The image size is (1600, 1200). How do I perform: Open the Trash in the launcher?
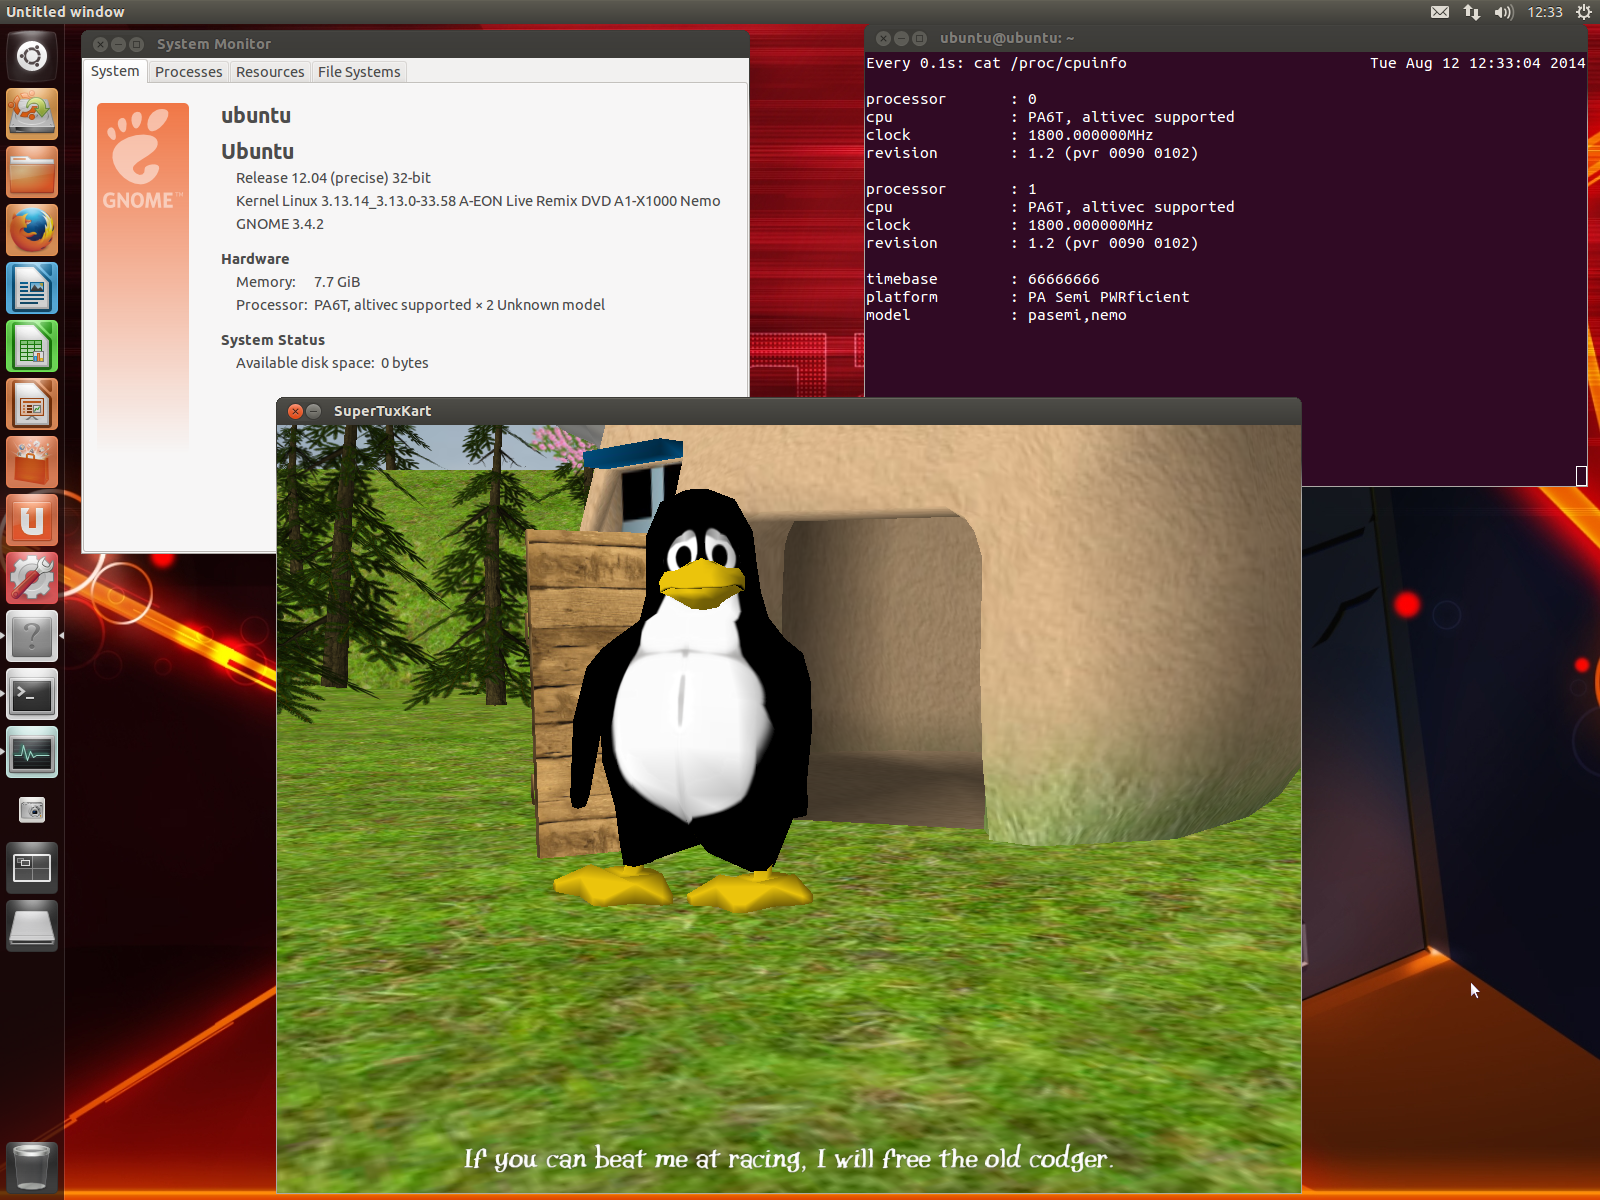(x=32, y=1166)
